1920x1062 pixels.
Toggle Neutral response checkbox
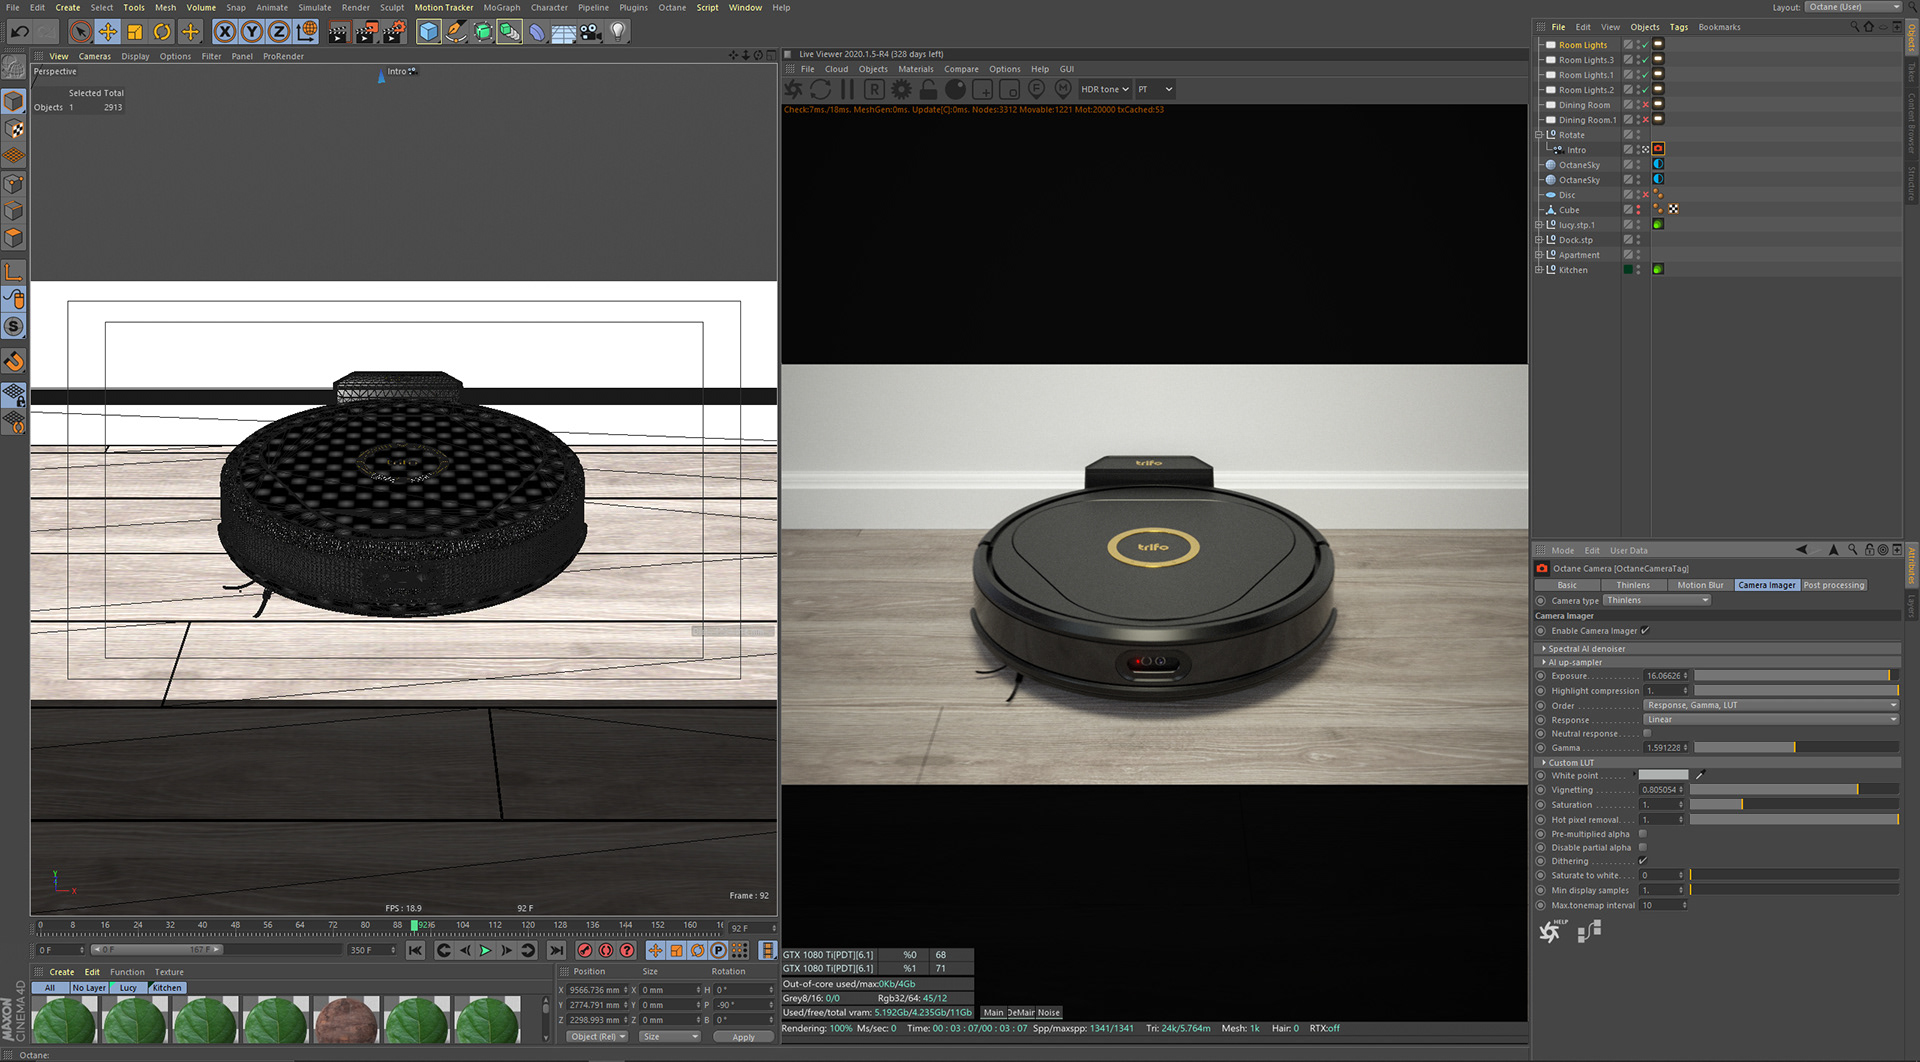tap(1647, 733)
